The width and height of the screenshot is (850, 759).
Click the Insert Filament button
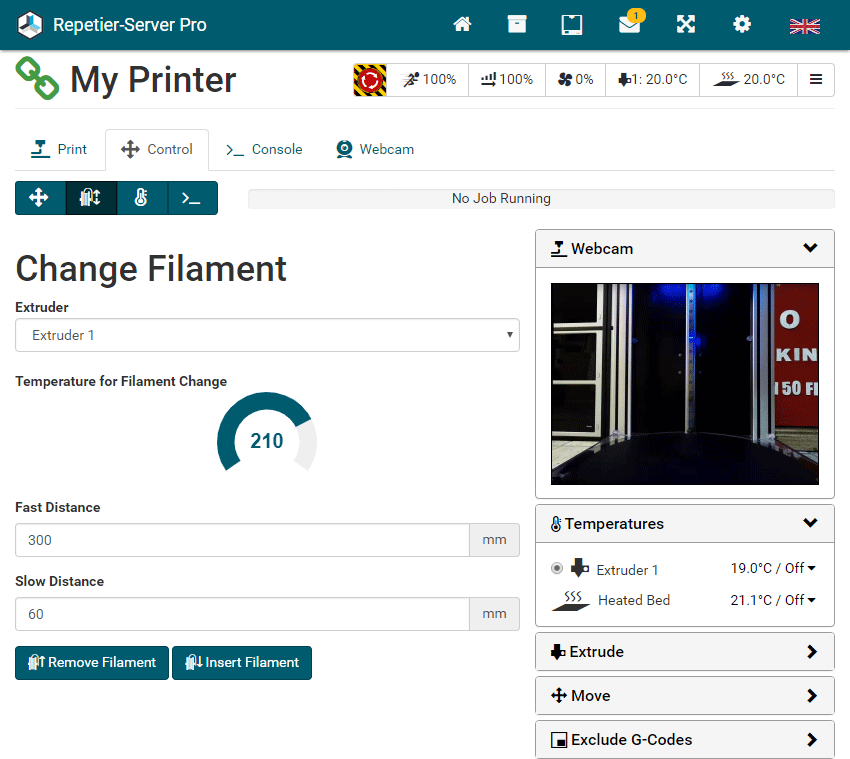pyautogui.click(x=242, y=662)
